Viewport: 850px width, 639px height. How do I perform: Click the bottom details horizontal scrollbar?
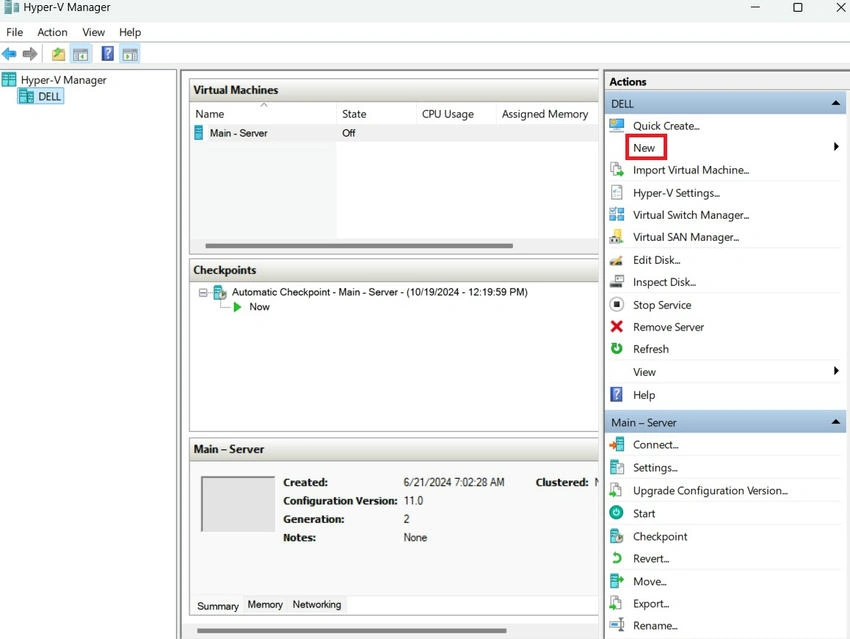(x=351, y=630)
